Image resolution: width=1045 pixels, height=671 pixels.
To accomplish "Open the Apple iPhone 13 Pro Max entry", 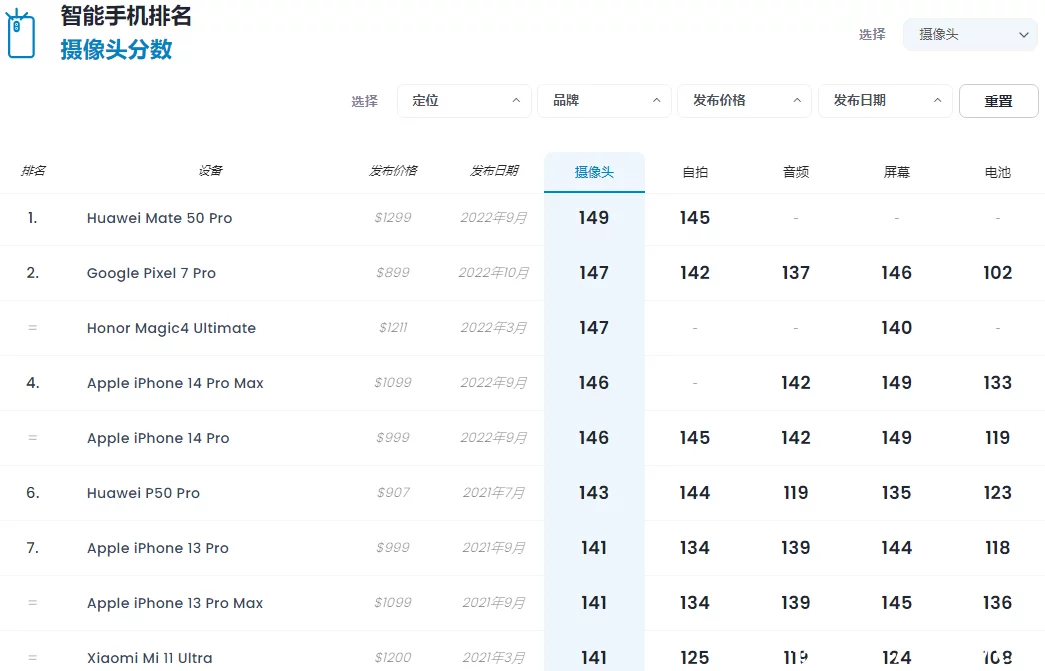I will [175, 603].
